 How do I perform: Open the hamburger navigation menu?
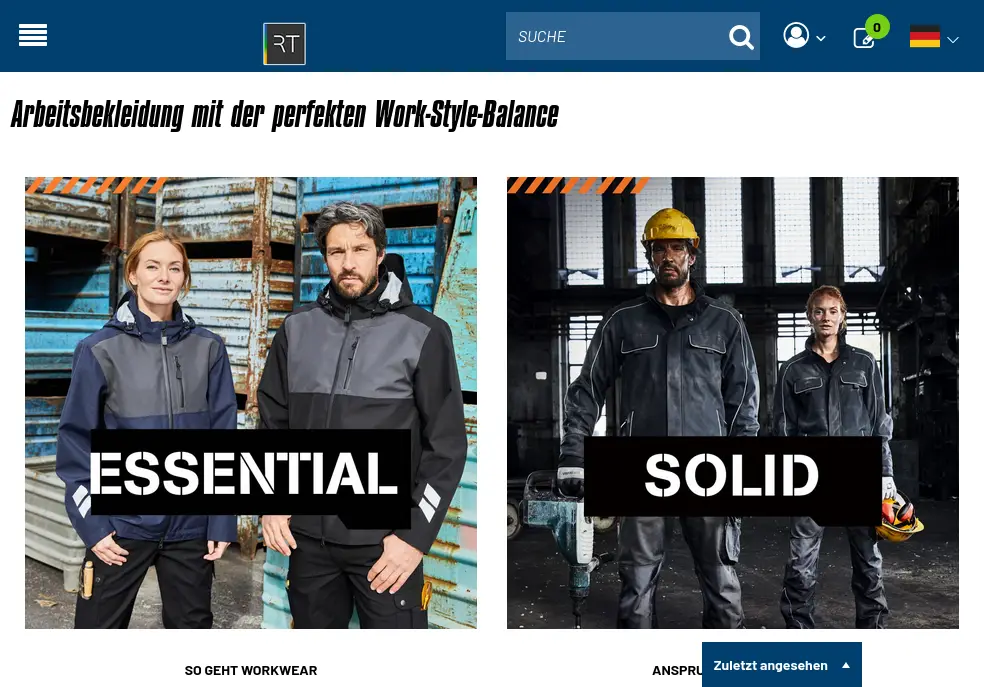[x=33, y=35]
